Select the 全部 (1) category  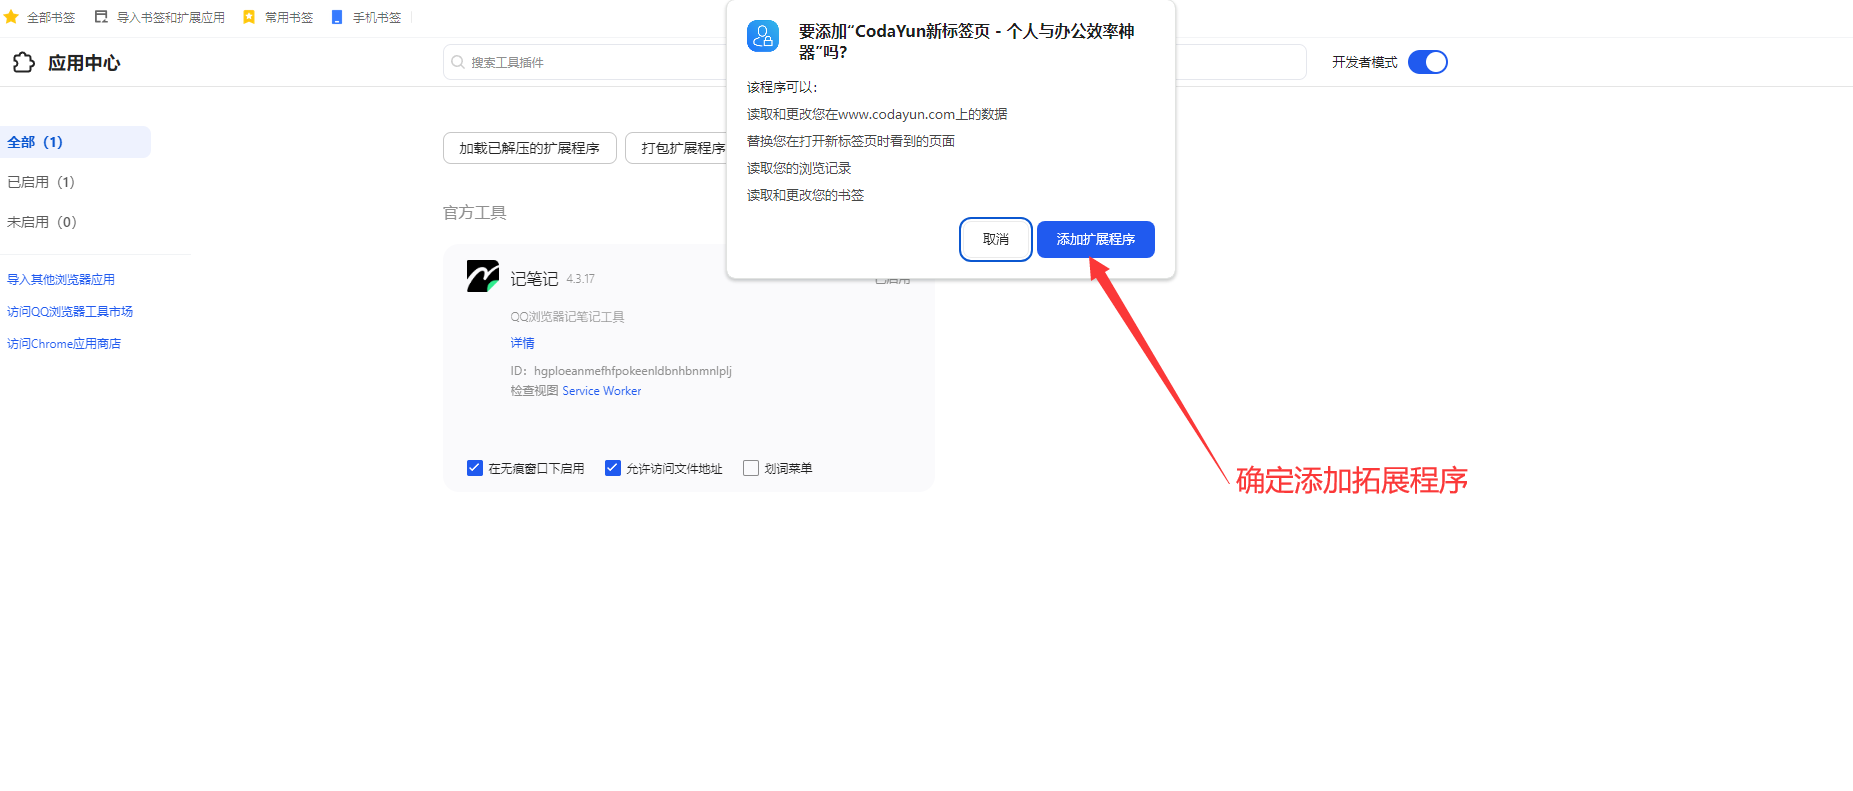[x=75, y=142]
